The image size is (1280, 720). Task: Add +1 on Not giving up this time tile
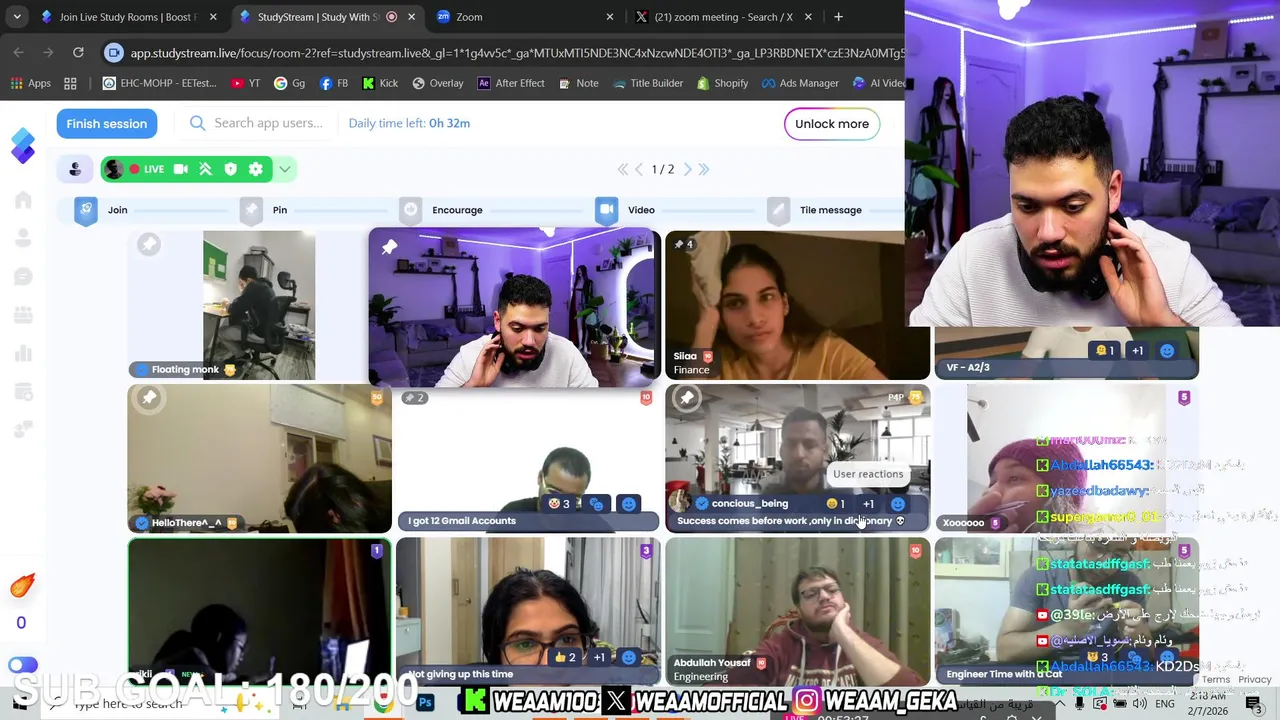[x=599, y=657]
